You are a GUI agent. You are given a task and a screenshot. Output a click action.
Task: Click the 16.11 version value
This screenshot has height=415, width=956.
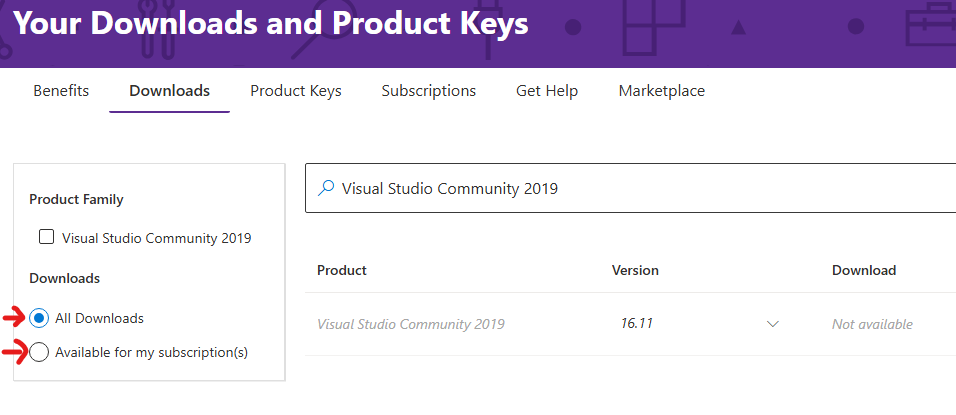[637, 324]
